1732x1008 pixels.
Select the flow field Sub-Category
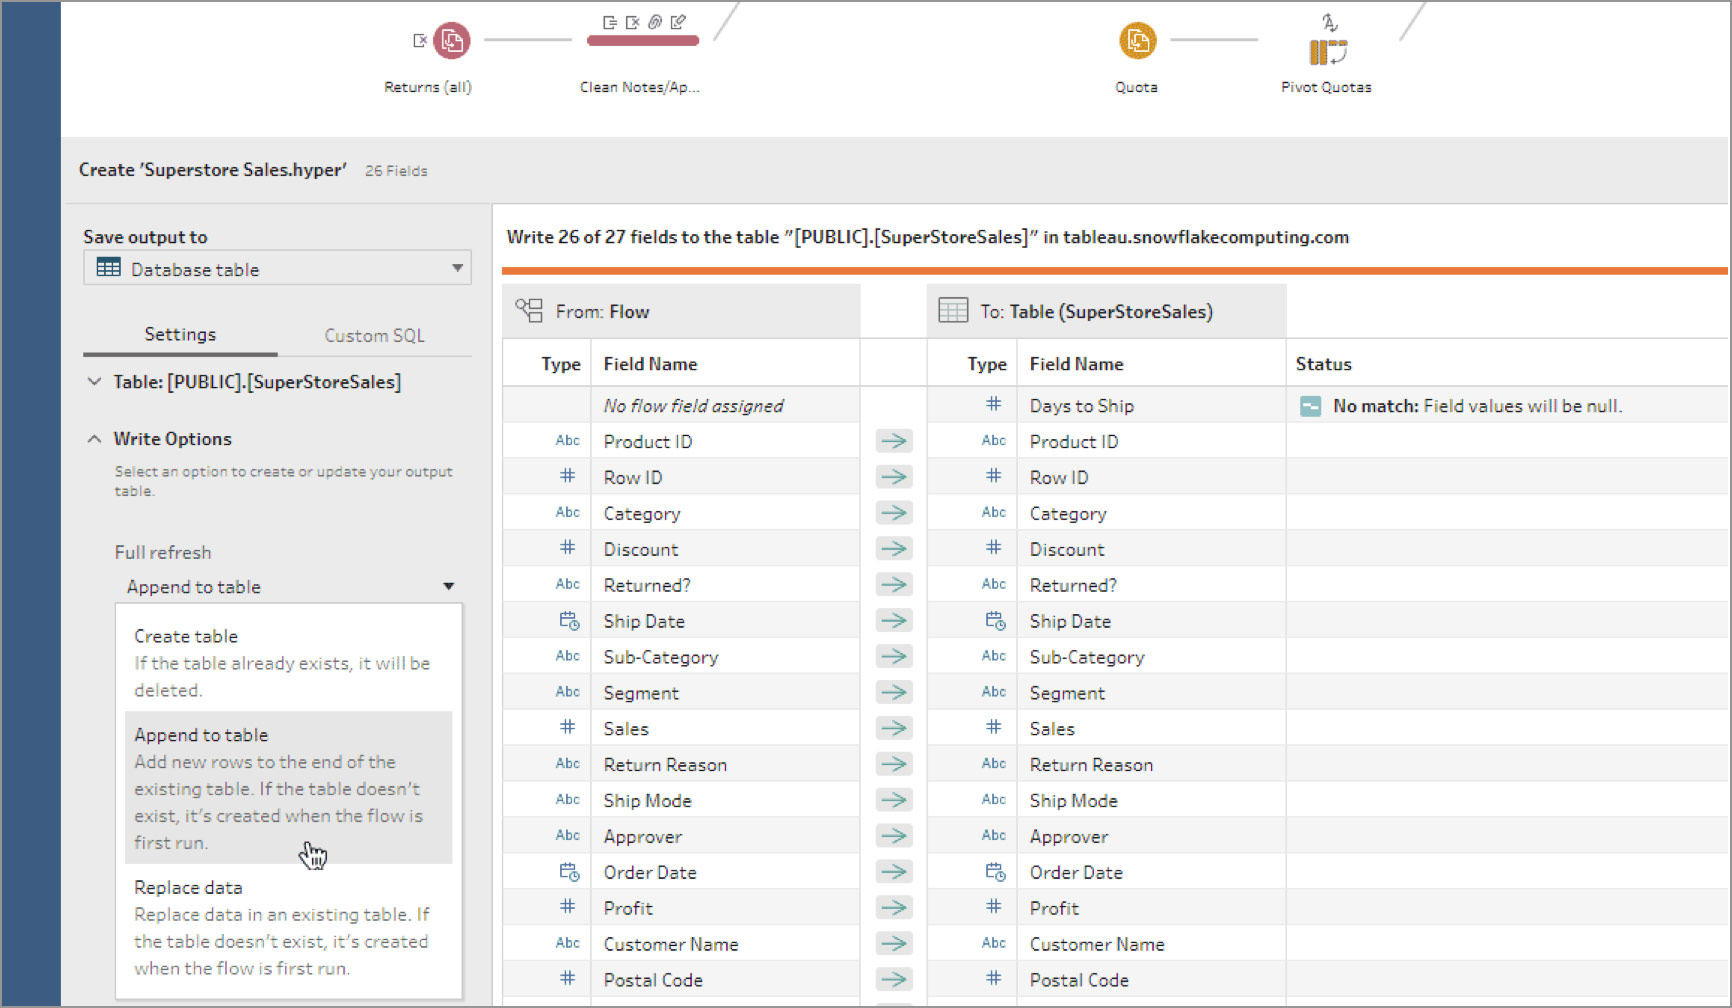tap(661, 657)
